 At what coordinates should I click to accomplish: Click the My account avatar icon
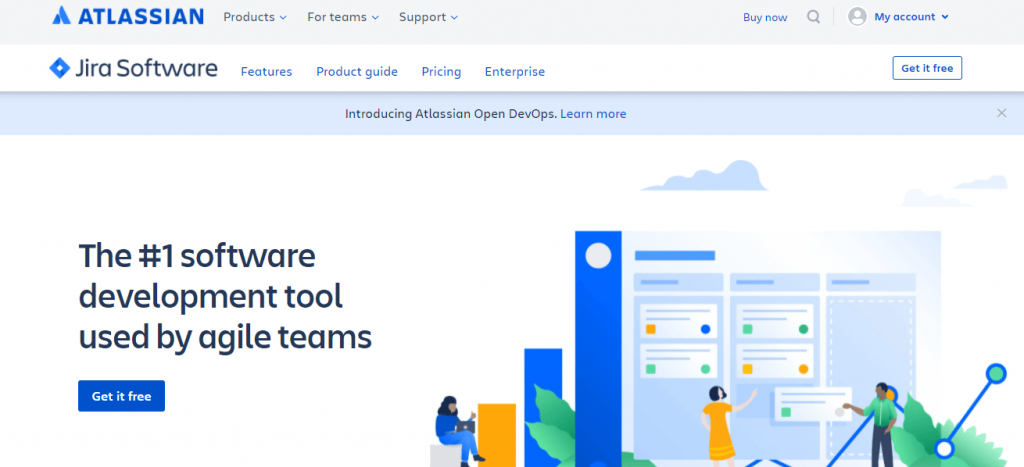(x=857, y=17)
